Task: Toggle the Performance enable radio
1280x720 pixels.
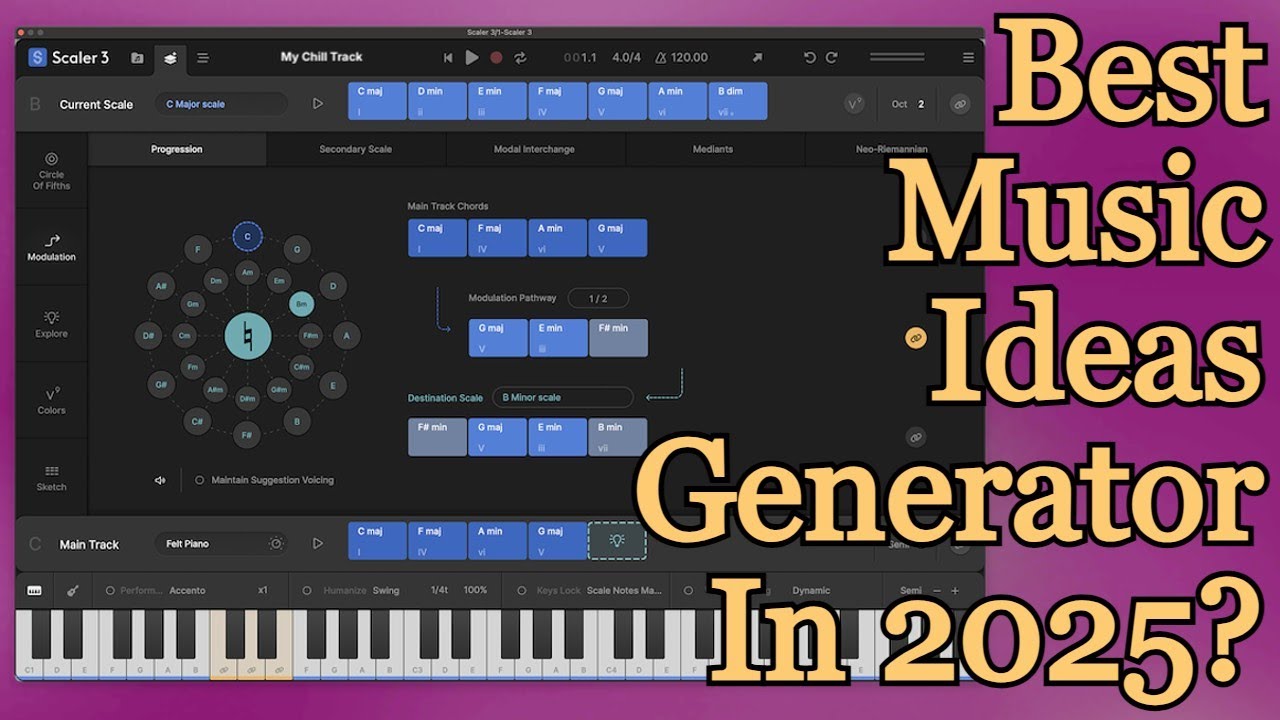Action: [109, 591]
